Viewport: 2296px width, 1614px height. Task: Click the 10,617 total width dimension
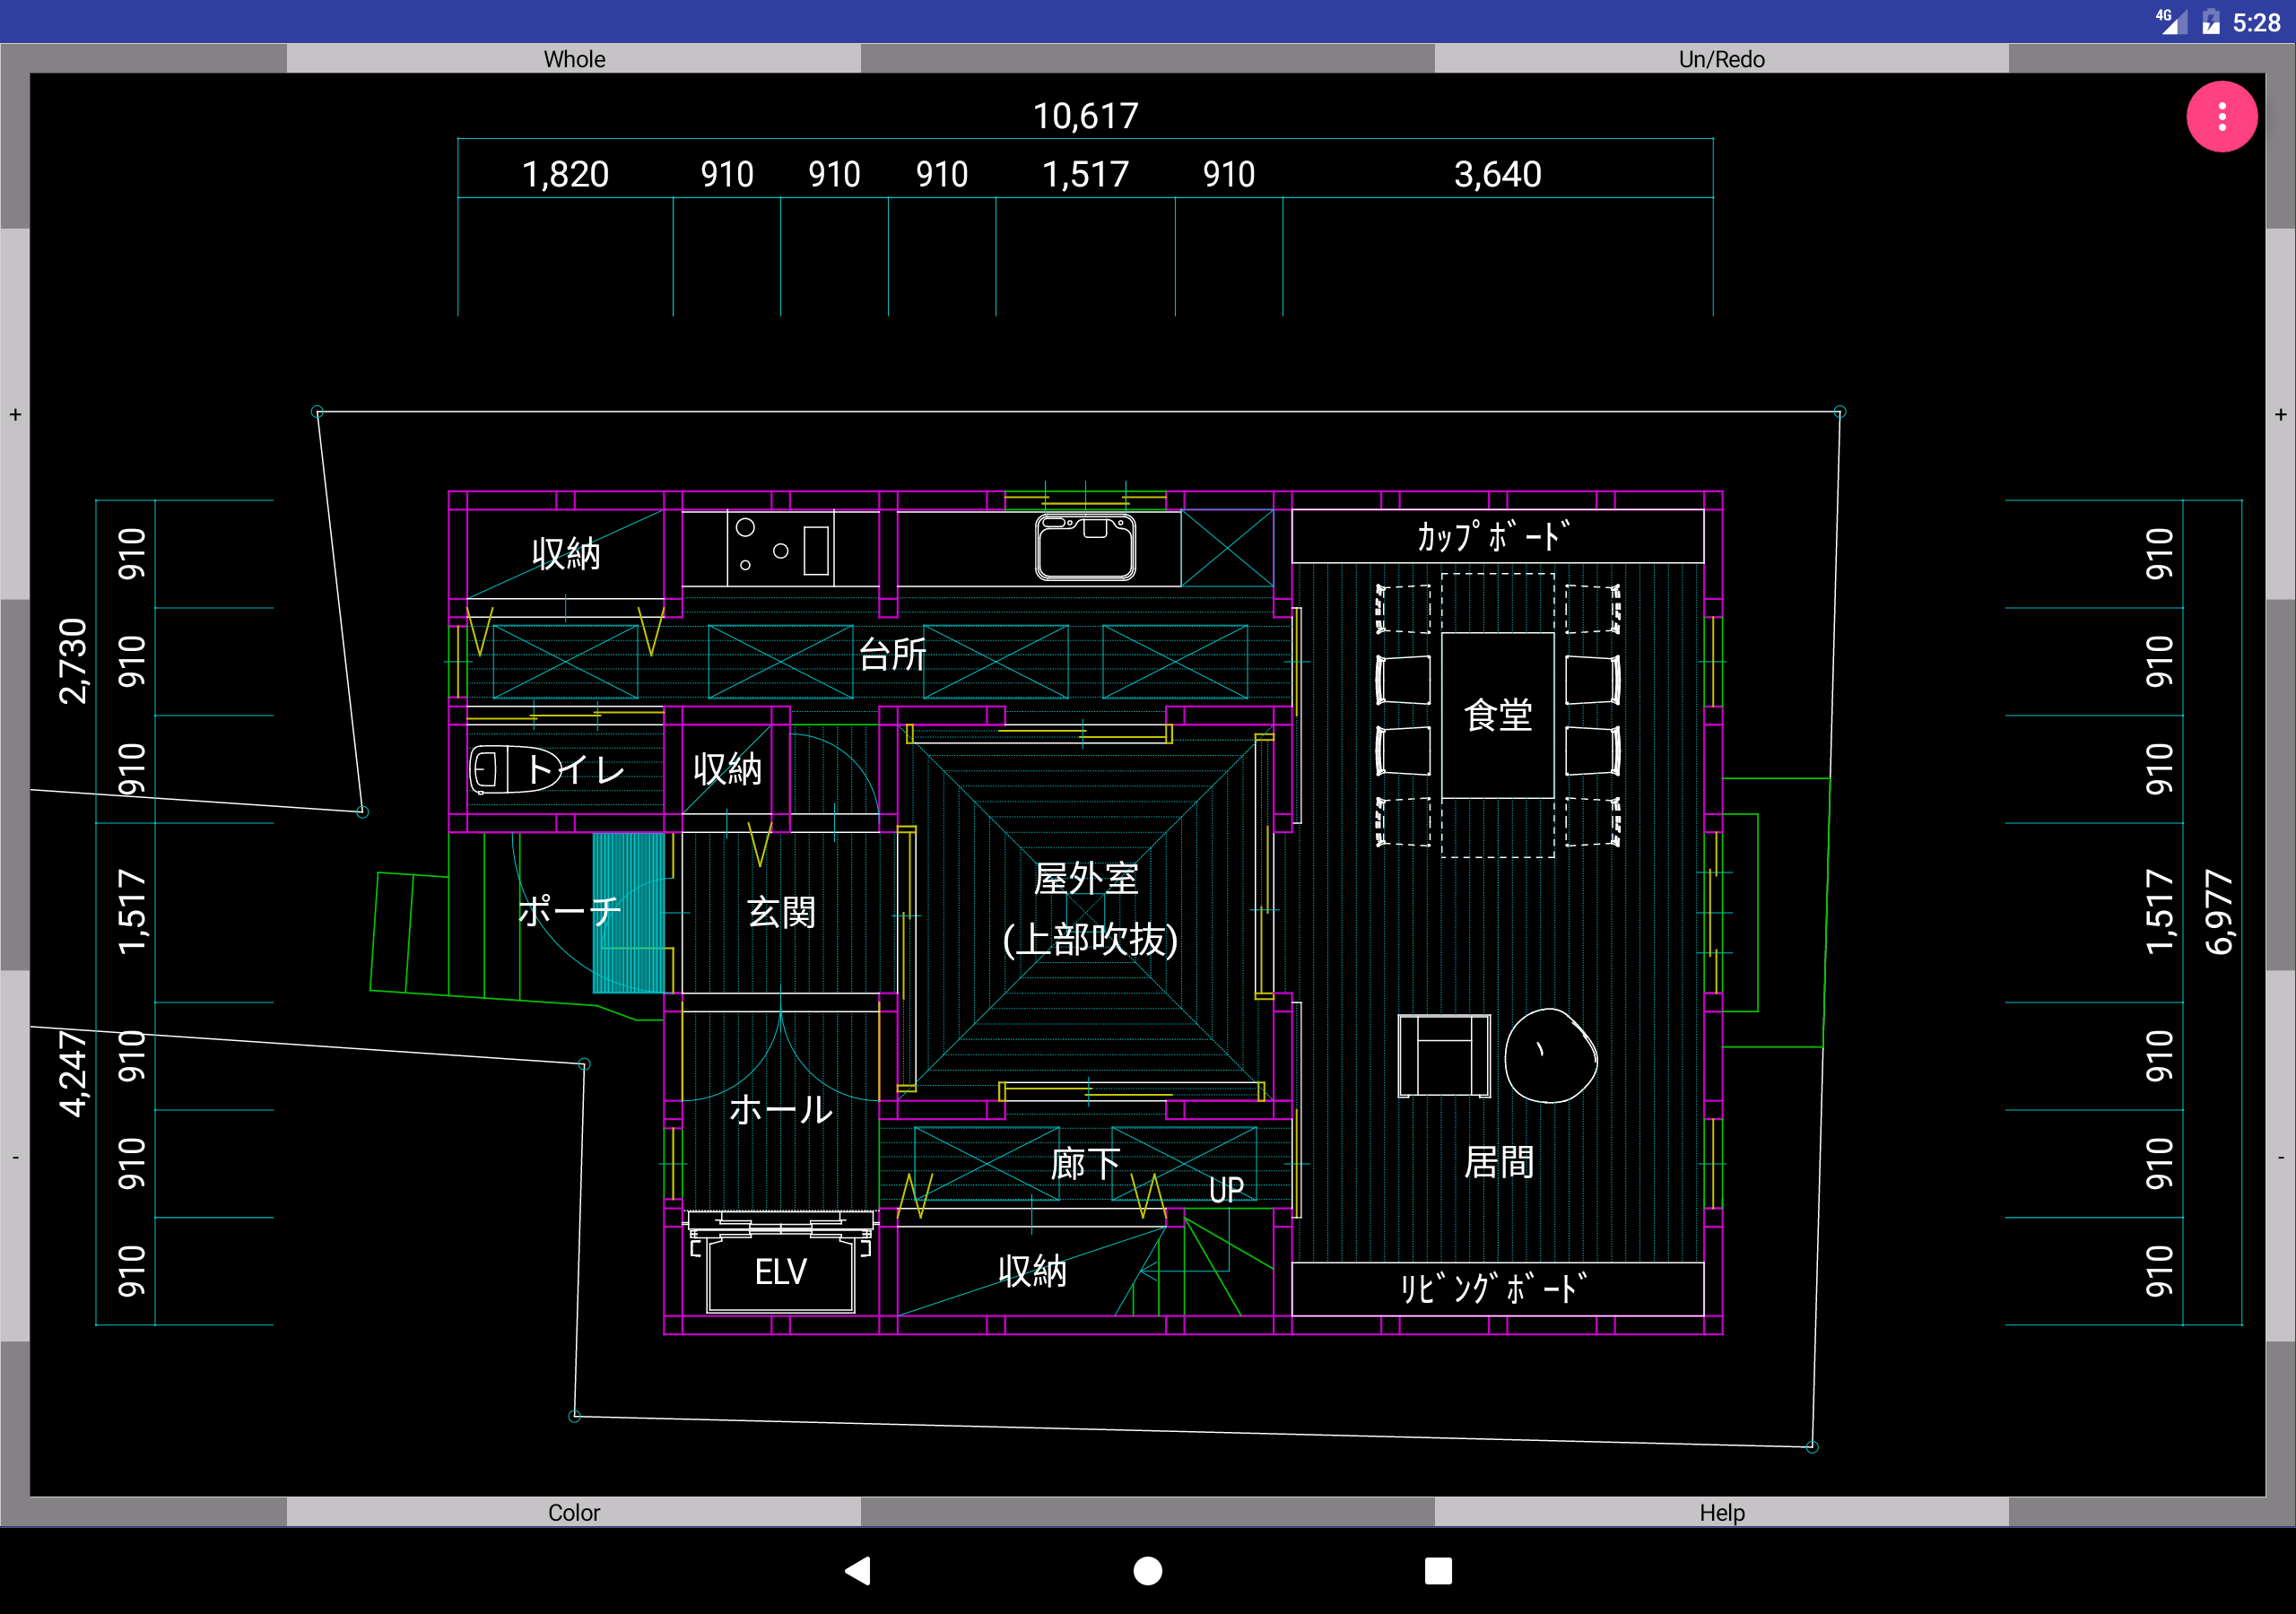1085,116
